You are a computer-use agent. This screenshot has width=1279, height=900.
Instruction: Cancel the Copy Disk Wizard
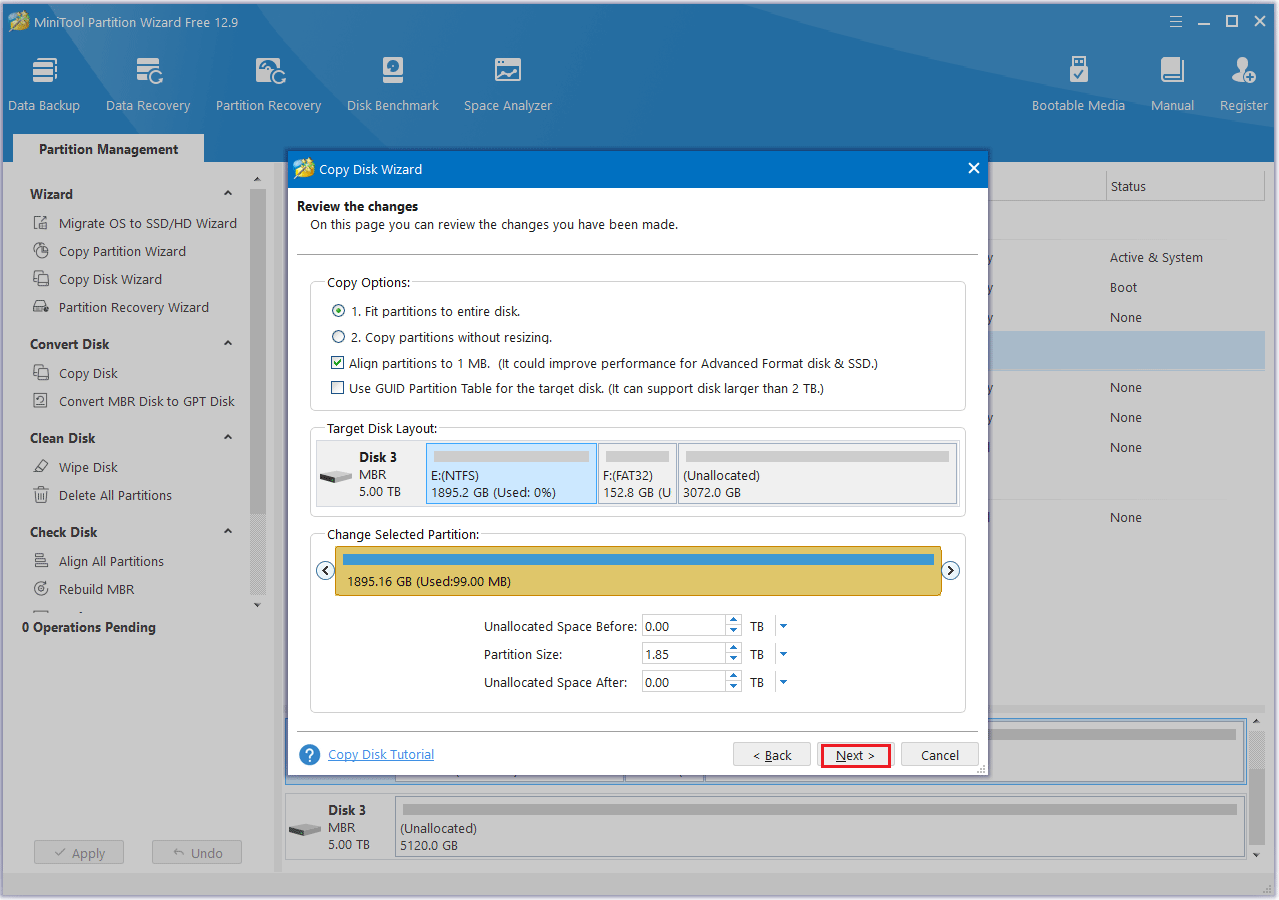pos(940,755)
